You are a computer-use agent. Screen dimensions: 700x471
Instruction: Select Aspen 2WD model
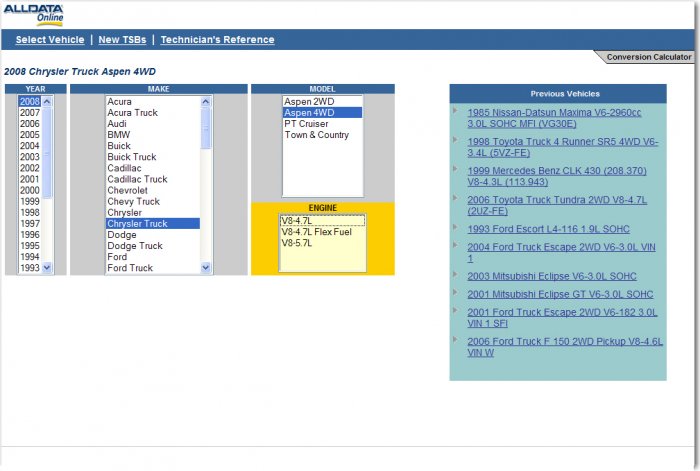322,101
